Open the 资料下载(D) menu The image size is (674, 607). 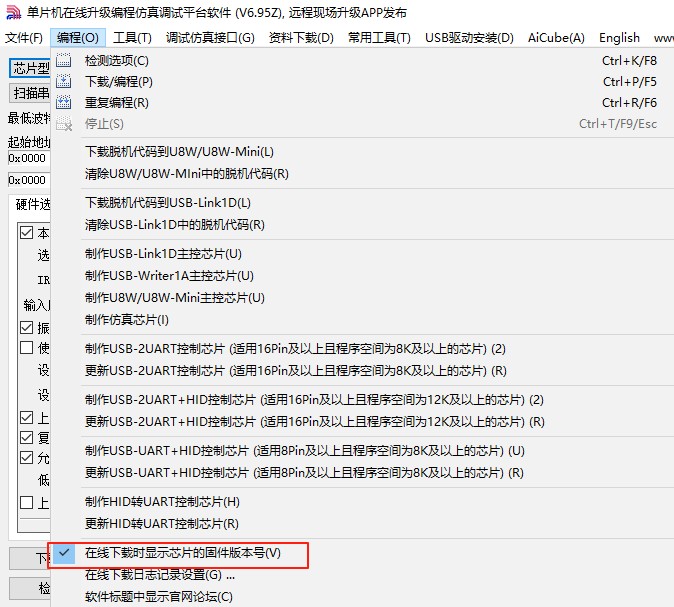click(x=301, y=38)
